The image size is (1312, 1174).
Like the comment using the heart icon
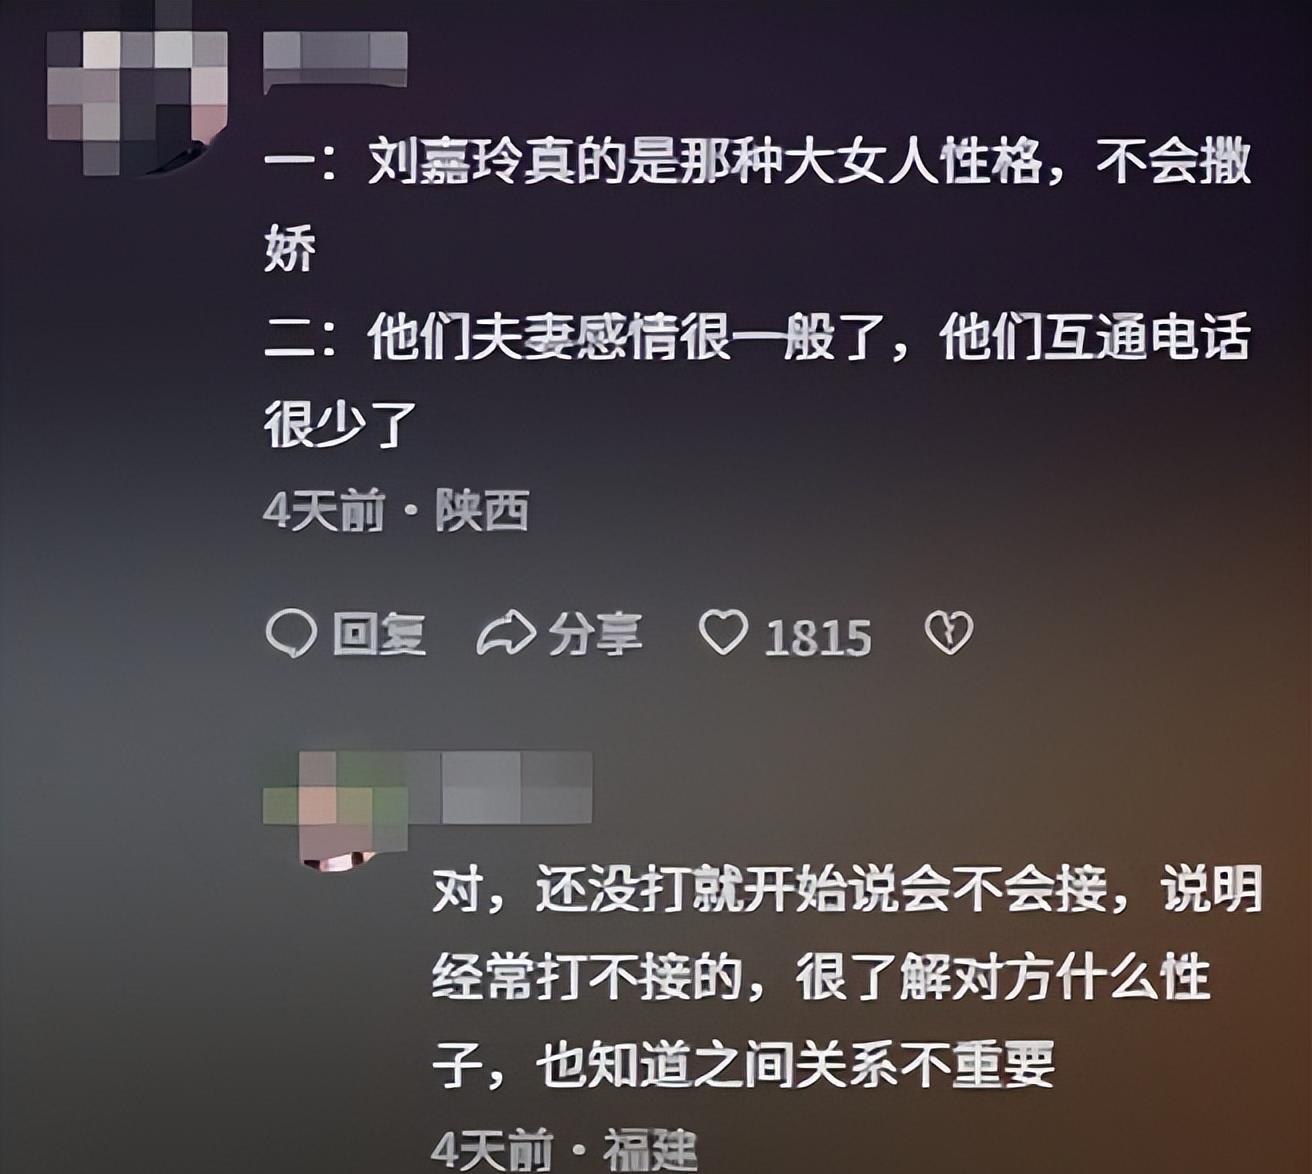click(x=722, y=633)
